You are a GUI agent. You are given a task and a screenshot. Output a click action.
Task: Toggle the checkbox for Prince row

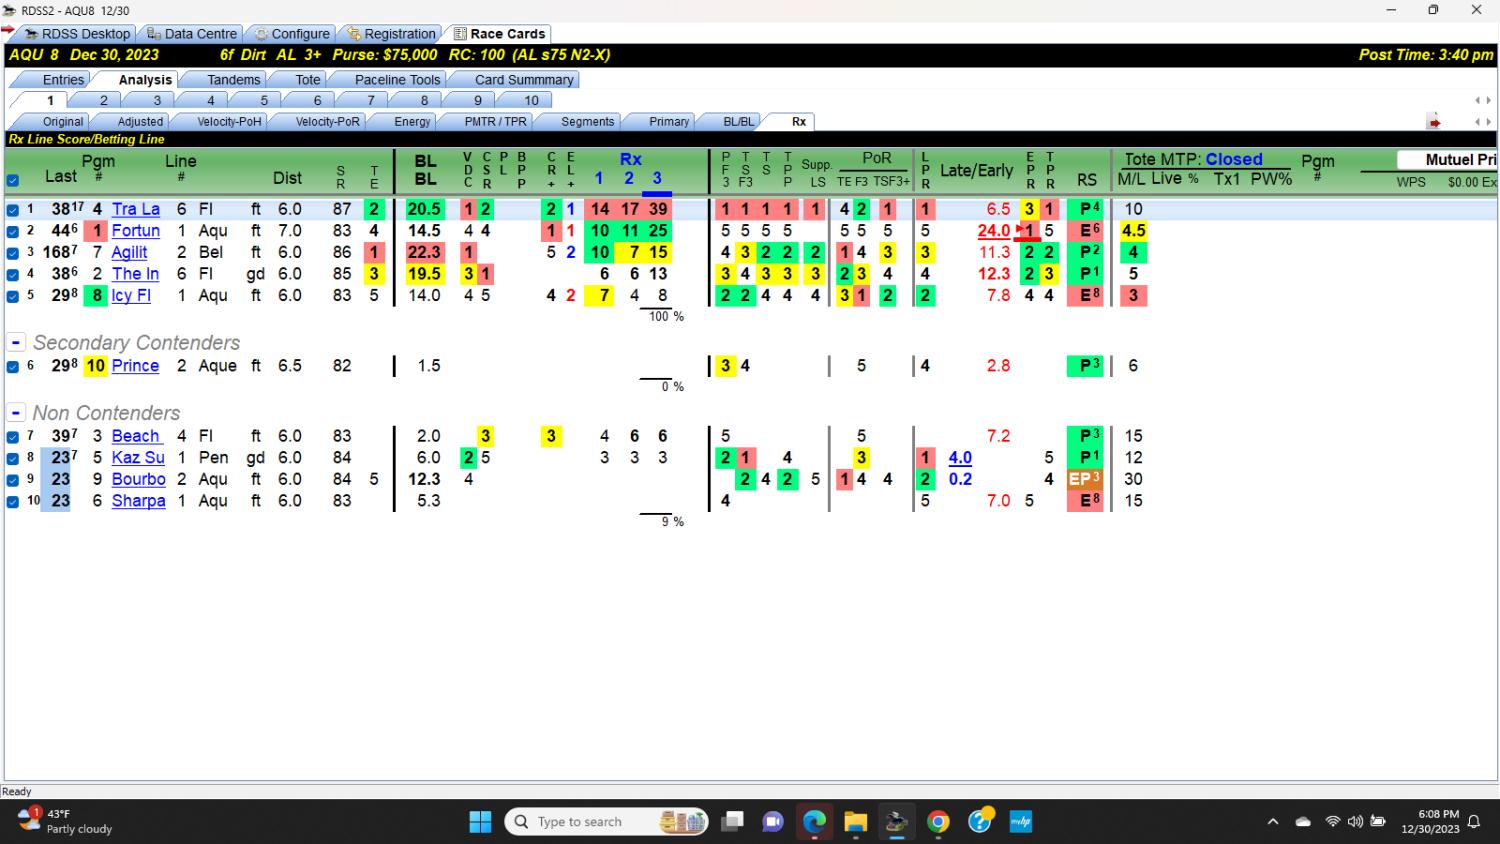click(13, 367)
